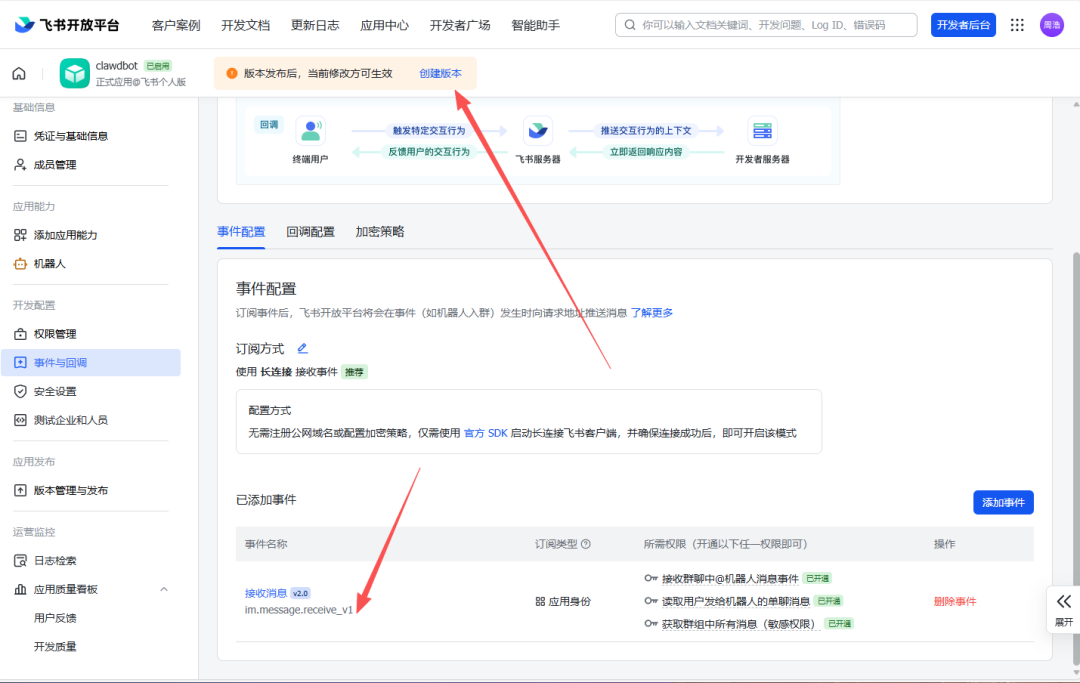Click the 事件与回调 sidebar icon

(20, 363)
